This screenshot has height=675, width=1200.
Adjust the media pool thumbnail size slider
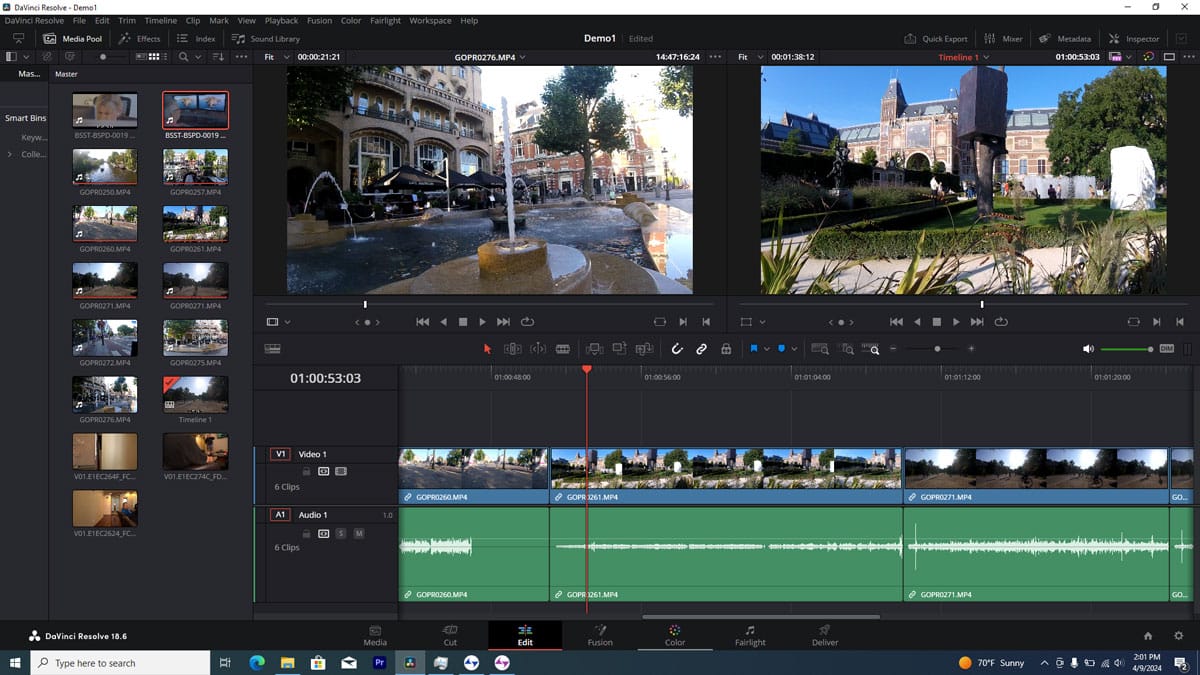pyautogui.click(x=103, y=57)
